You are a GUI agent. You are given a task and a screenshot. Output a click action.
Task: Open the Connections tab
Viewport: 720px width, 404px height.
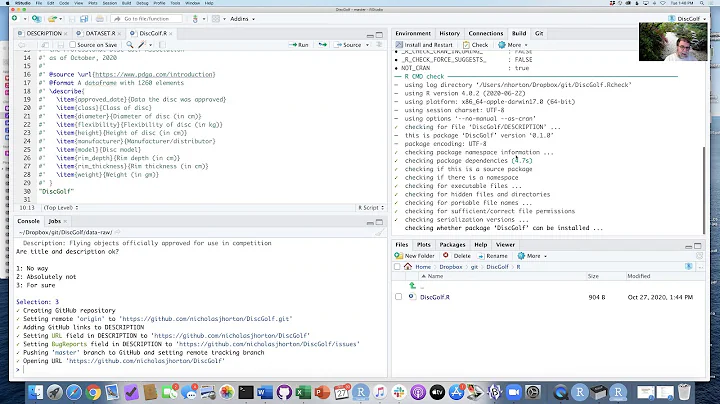point(486,34)
